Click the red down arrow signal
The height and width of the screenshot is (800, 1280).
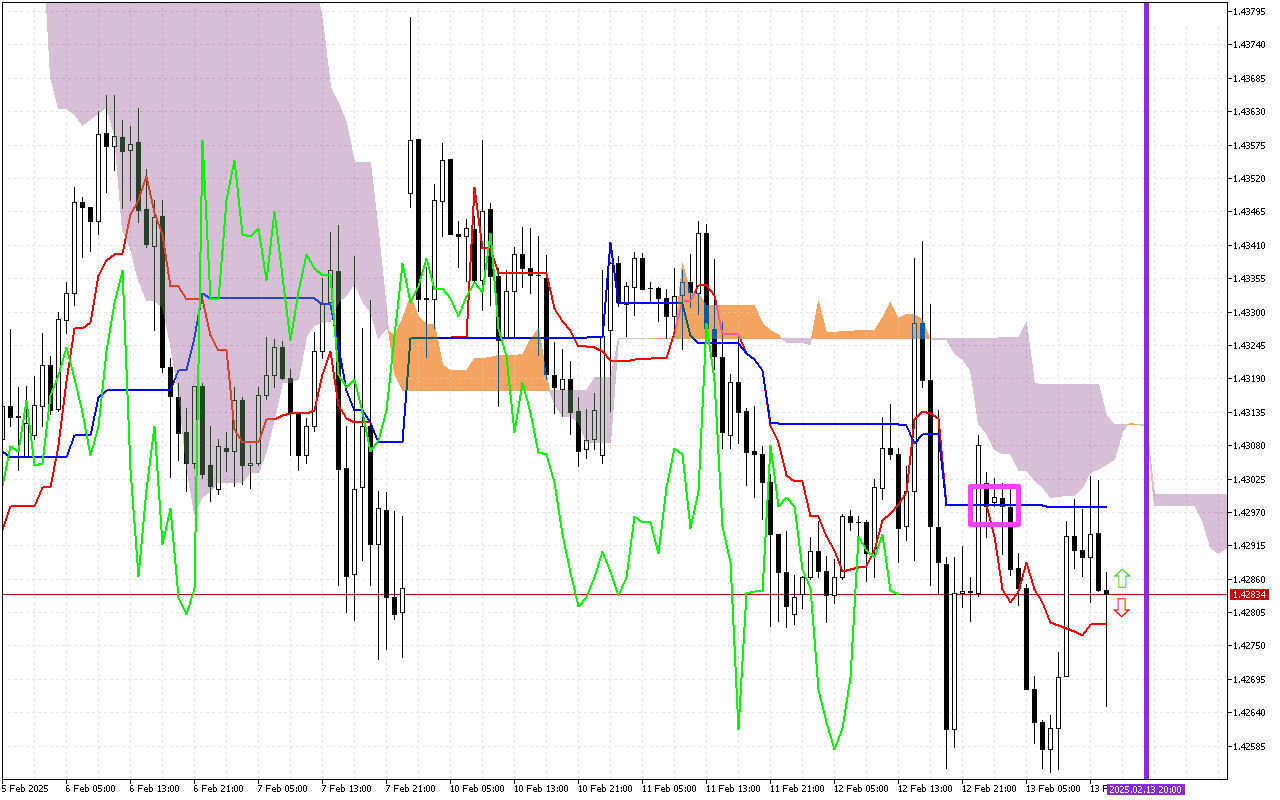[1122, 607]
